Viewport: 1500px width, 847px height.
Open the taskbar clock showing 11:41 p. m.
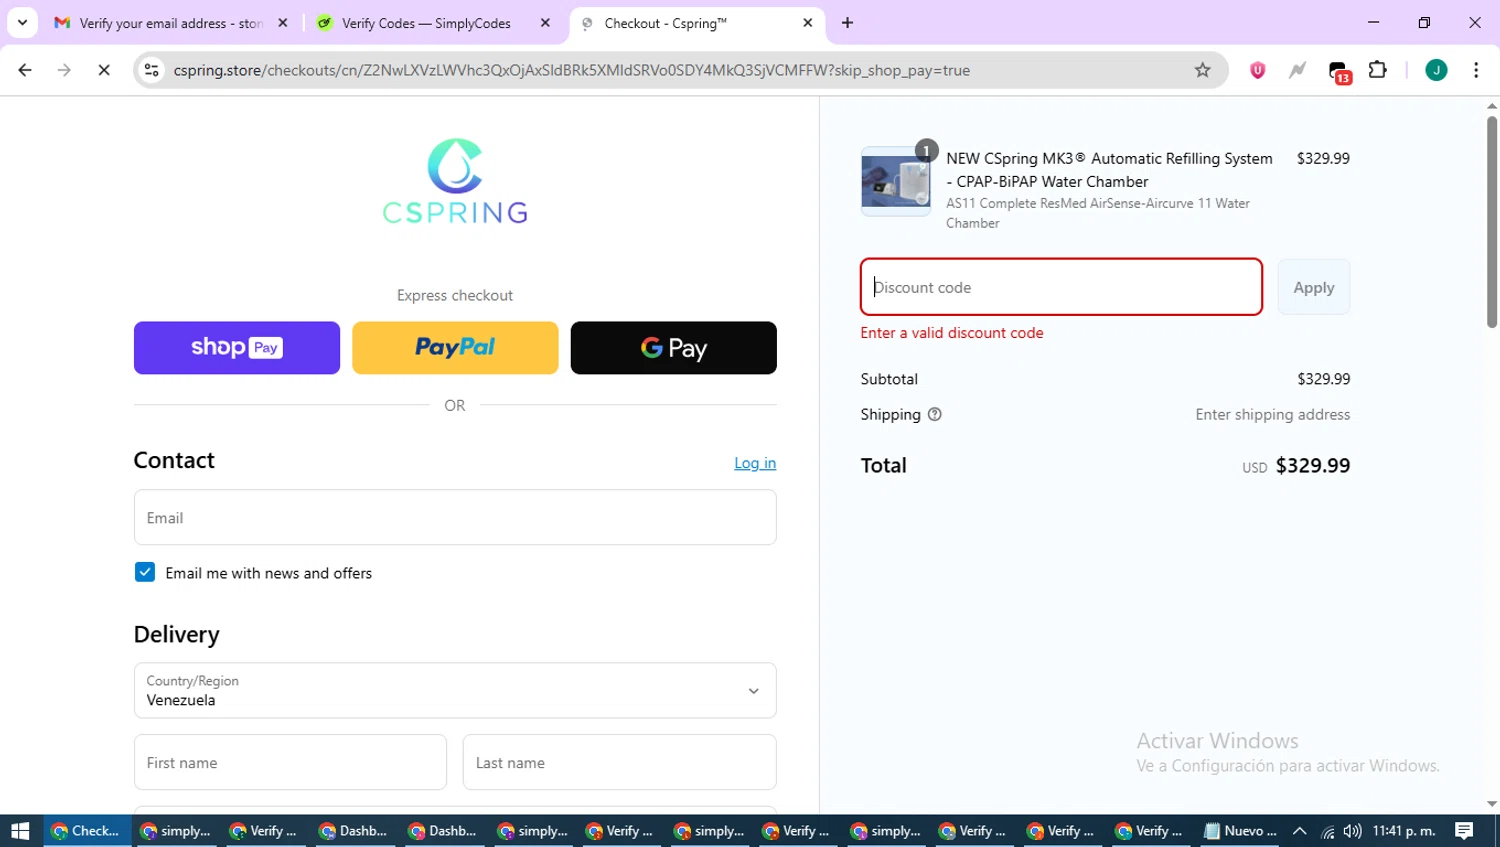[1404, 830]
